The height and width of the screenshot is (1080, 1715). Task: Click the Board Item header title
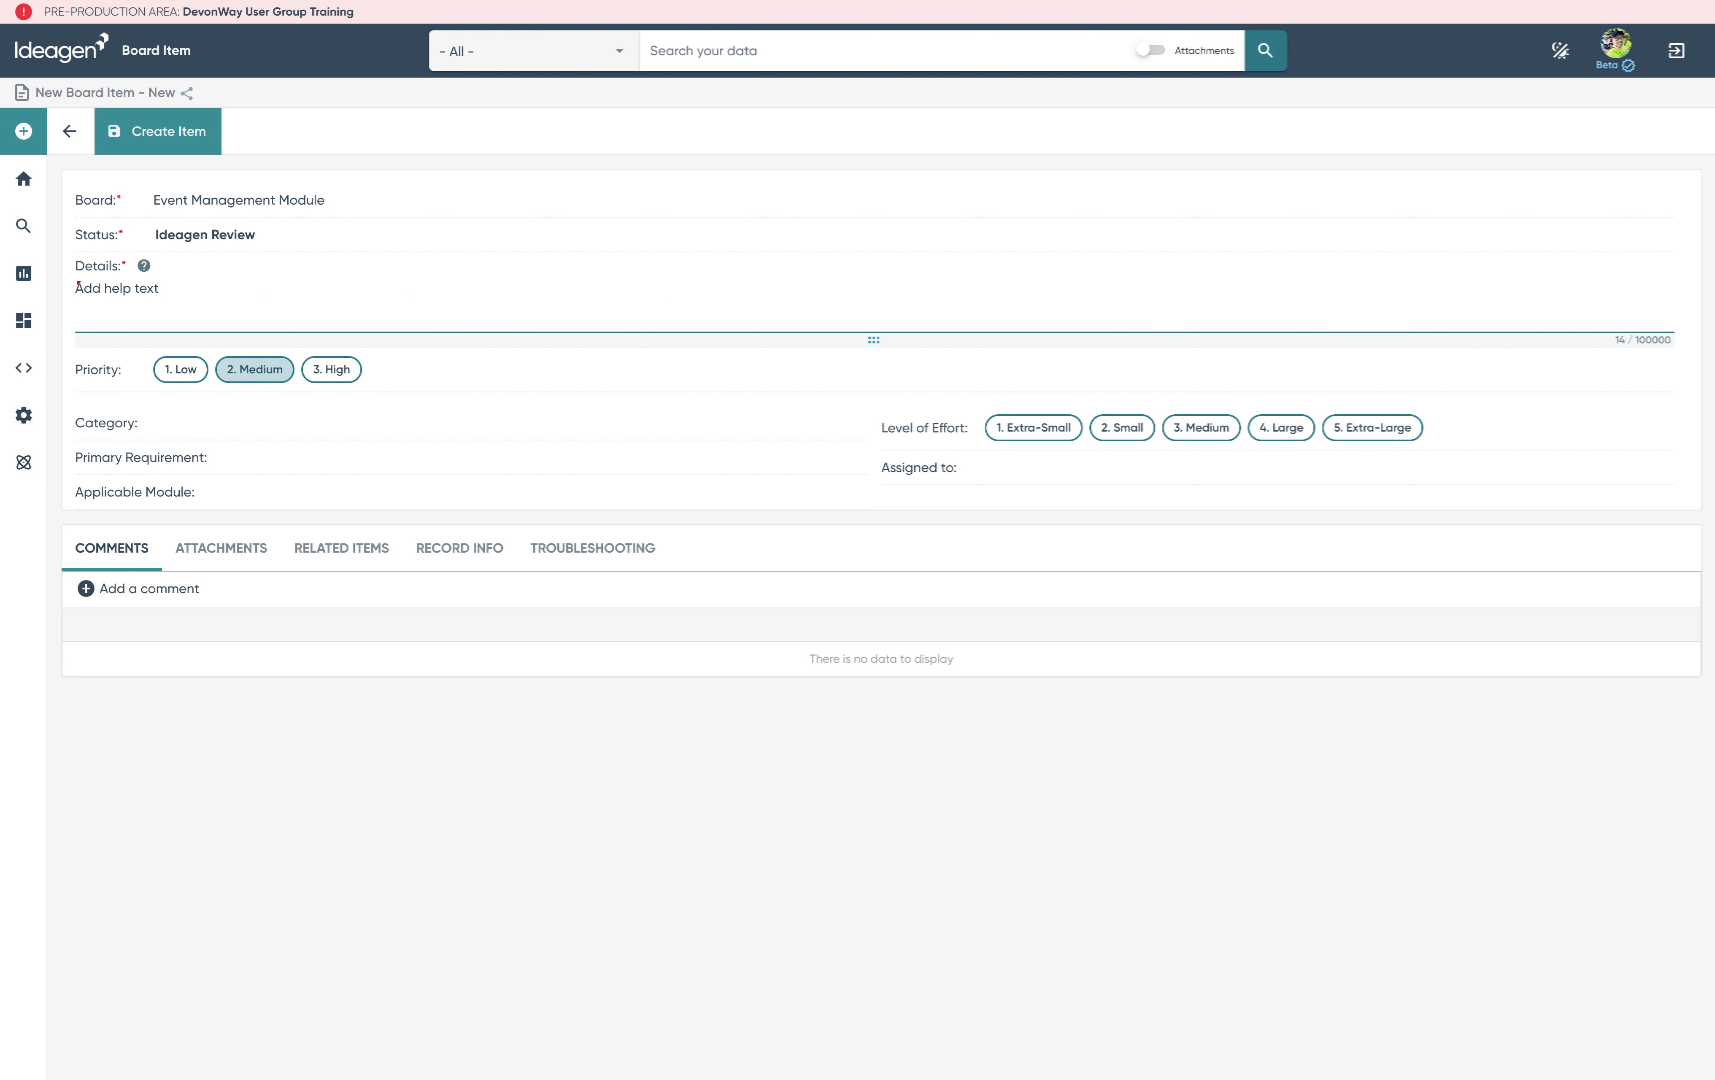[x=156, y=50]
